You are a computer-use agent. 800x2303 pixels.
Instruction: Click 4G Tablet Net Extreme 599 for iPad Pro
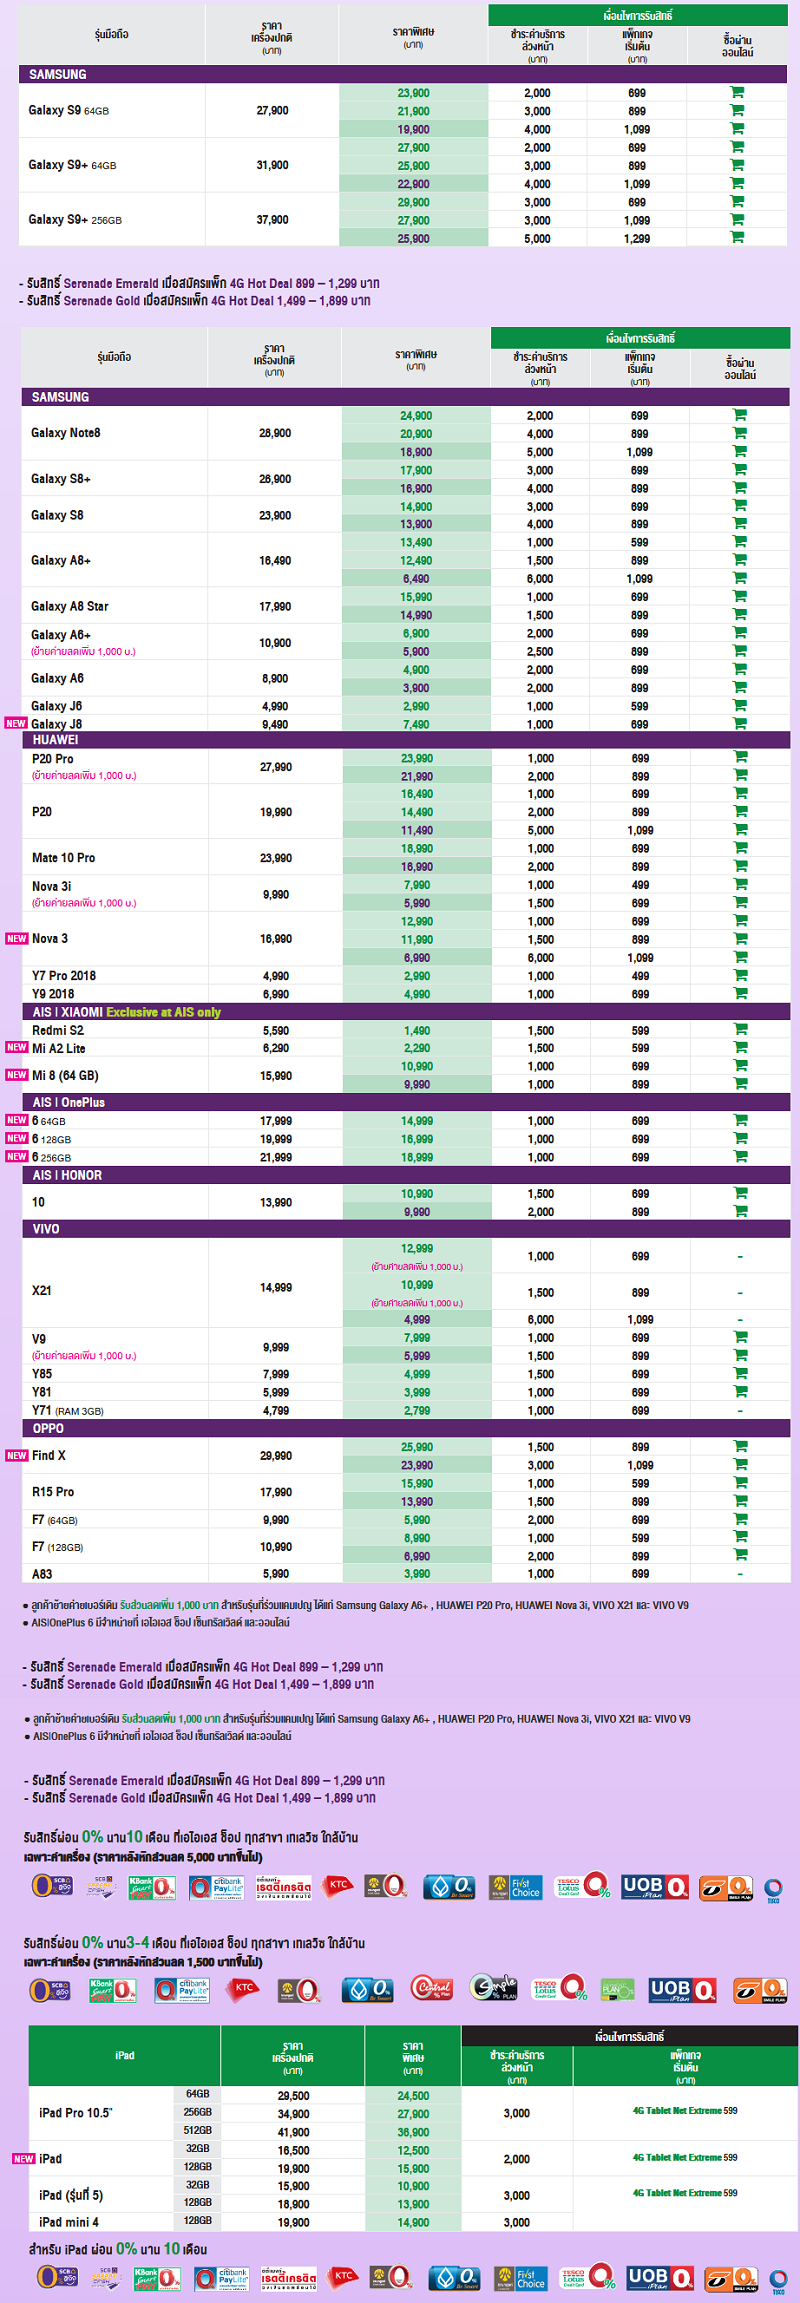(685, 2110)
